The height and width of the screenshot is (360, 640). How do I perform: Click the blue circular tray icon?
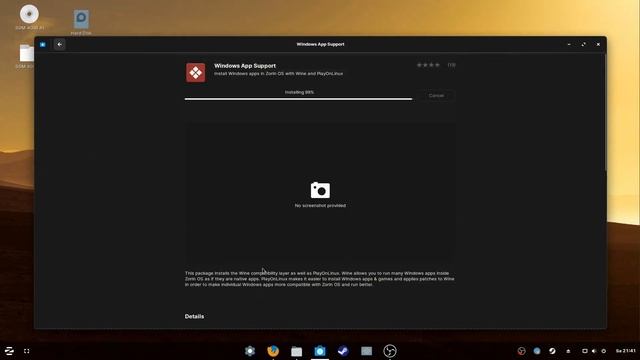(537, 351)
